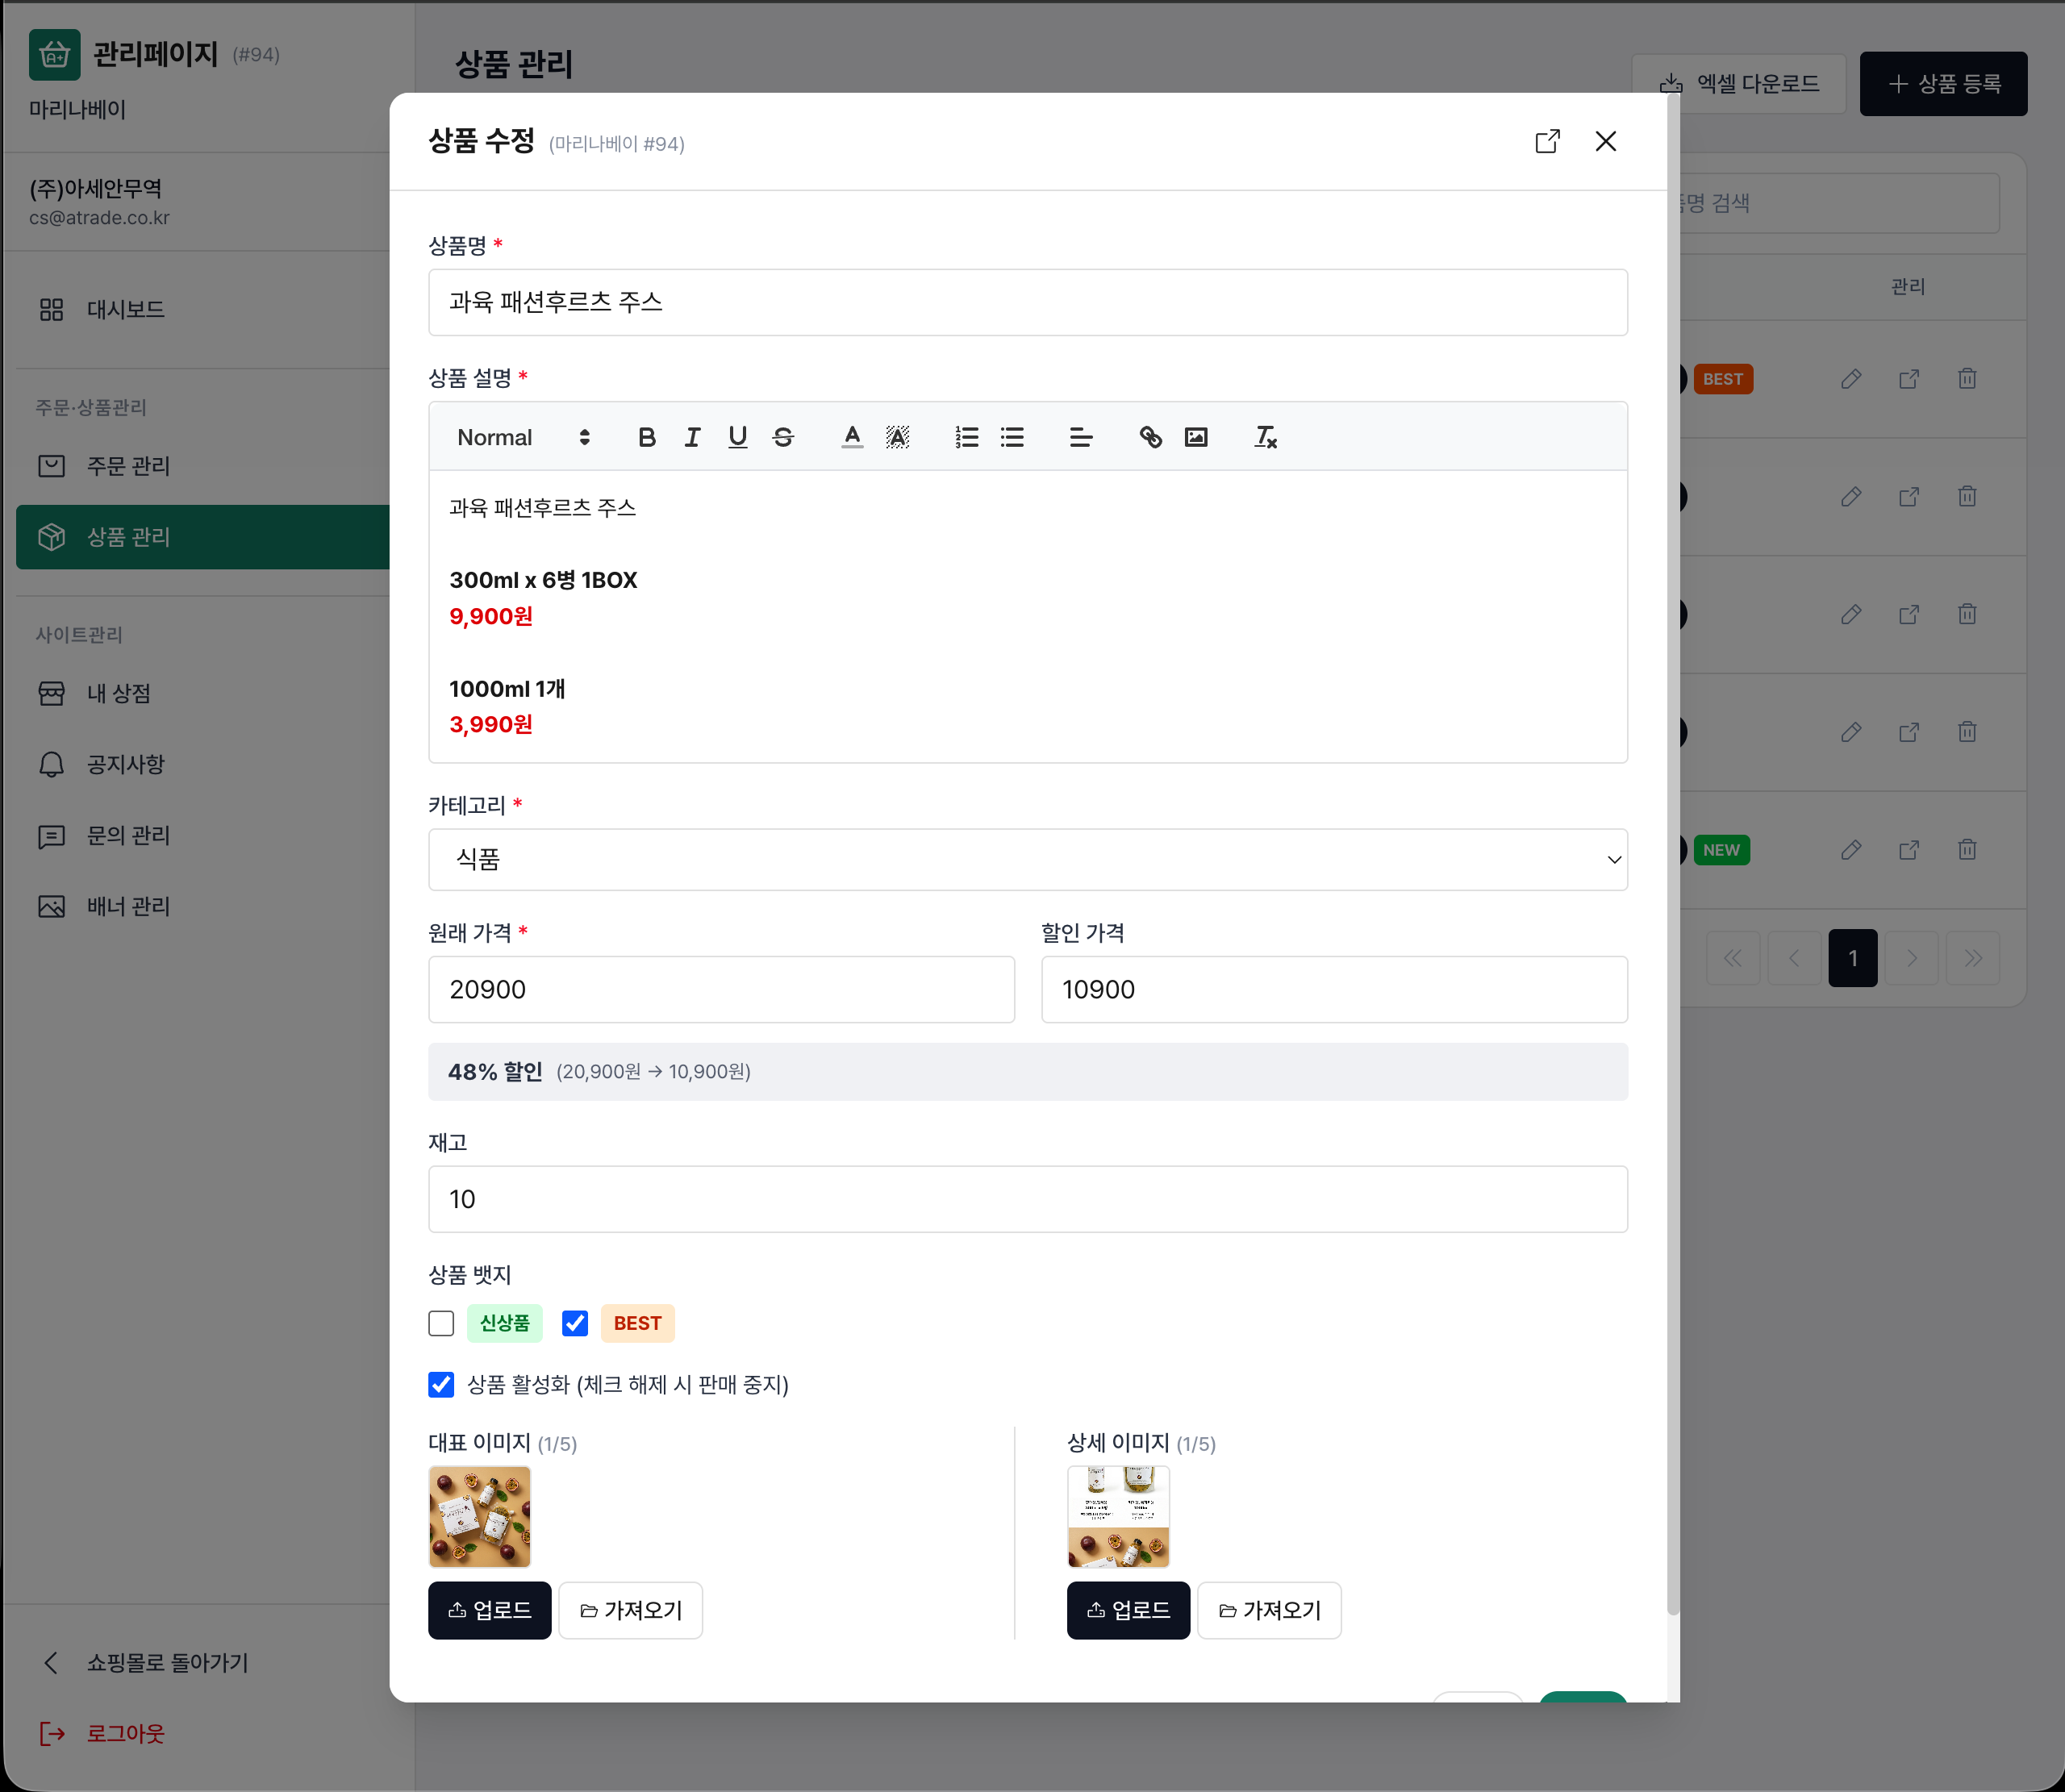Insert an image into the product description
2065x1792 pixels.
1196,437
